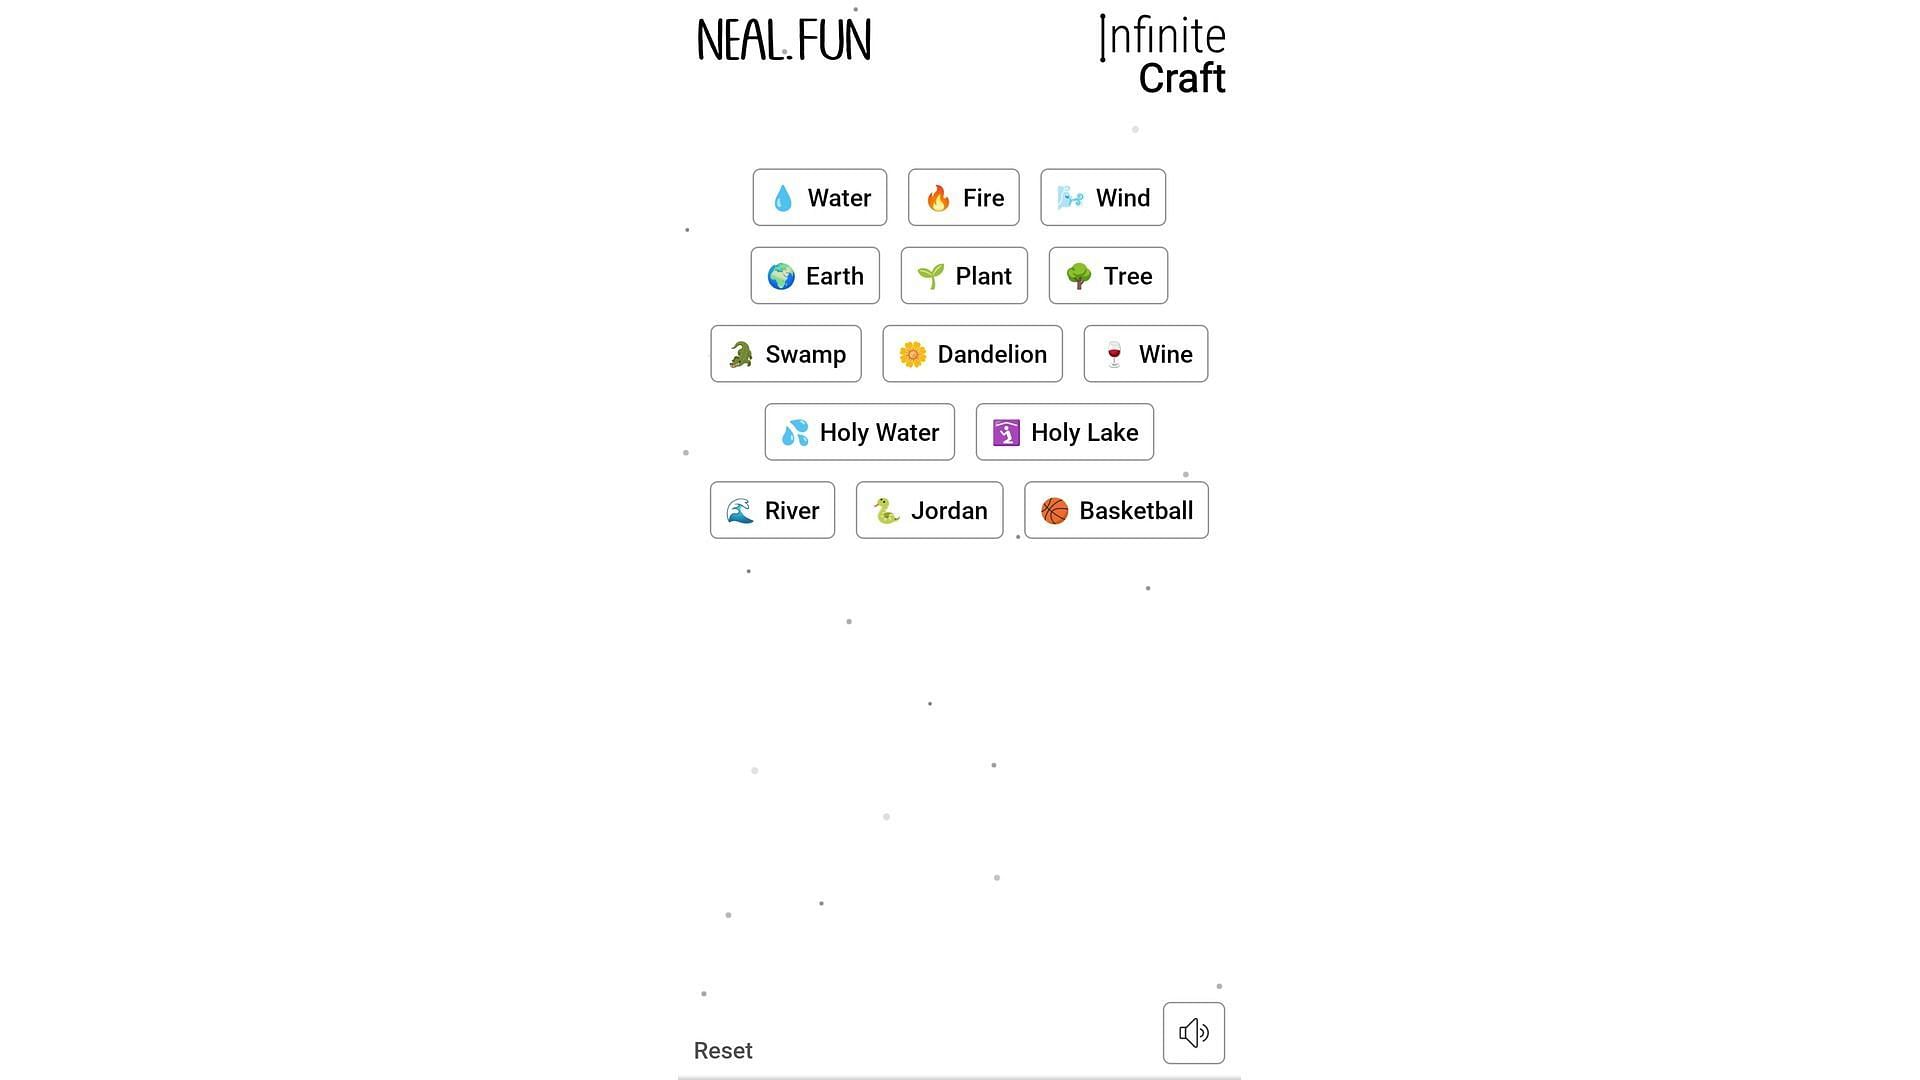Click the Swamp element icon

tap(741, 353)
